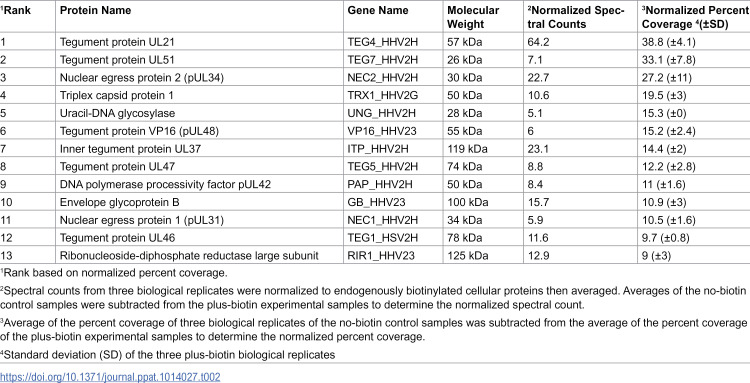Select Nuclear egress protein 2 (pUL34) cell
The height and width of the screenshot is (383, 750).
pos(199,77)
